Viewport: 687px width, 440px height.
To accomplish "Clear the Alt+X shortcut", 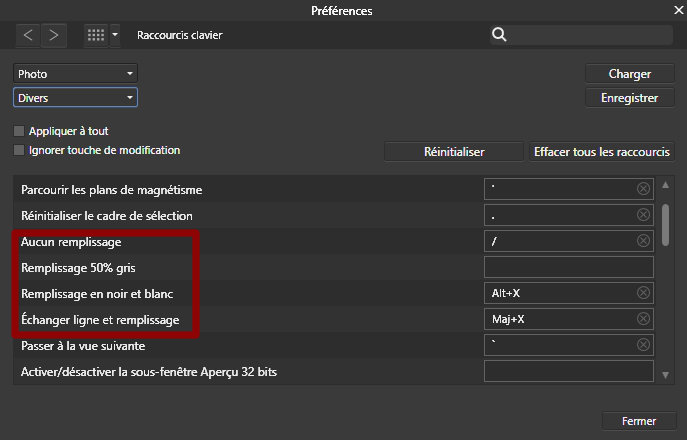I will (x=643, y=293).
